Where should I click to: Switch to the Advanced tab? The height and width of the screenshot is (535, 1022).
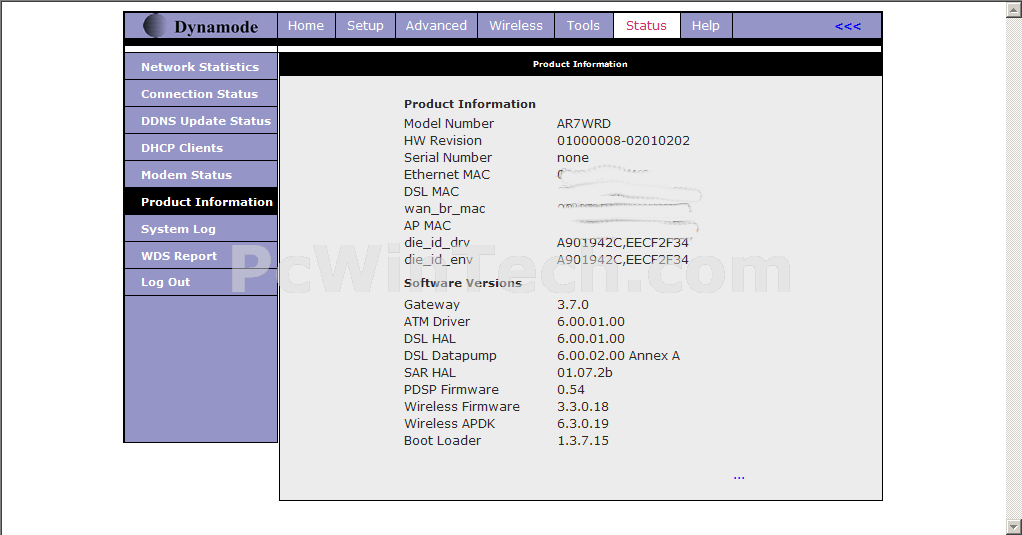pyautogui.click(x=436, y=25)
